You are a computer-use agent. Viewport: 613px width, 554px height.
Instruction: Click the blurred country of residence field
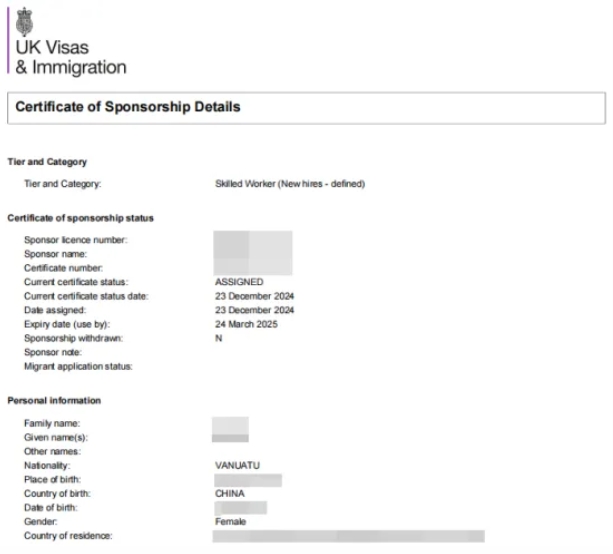(x=348, y=536)
